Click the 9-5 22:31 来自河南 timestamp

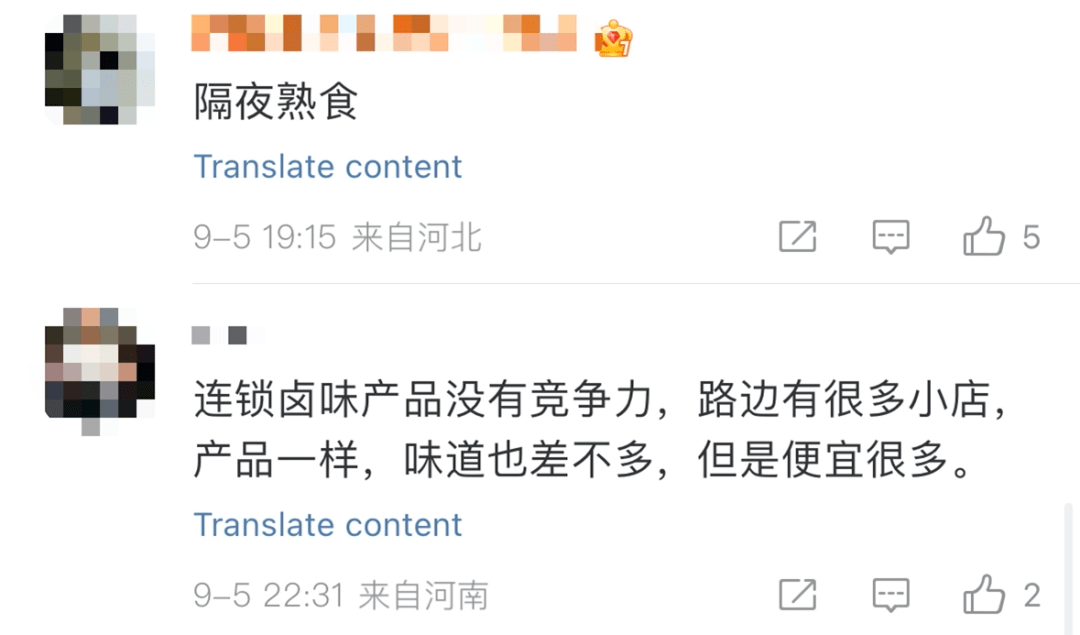tap(340, 596)
